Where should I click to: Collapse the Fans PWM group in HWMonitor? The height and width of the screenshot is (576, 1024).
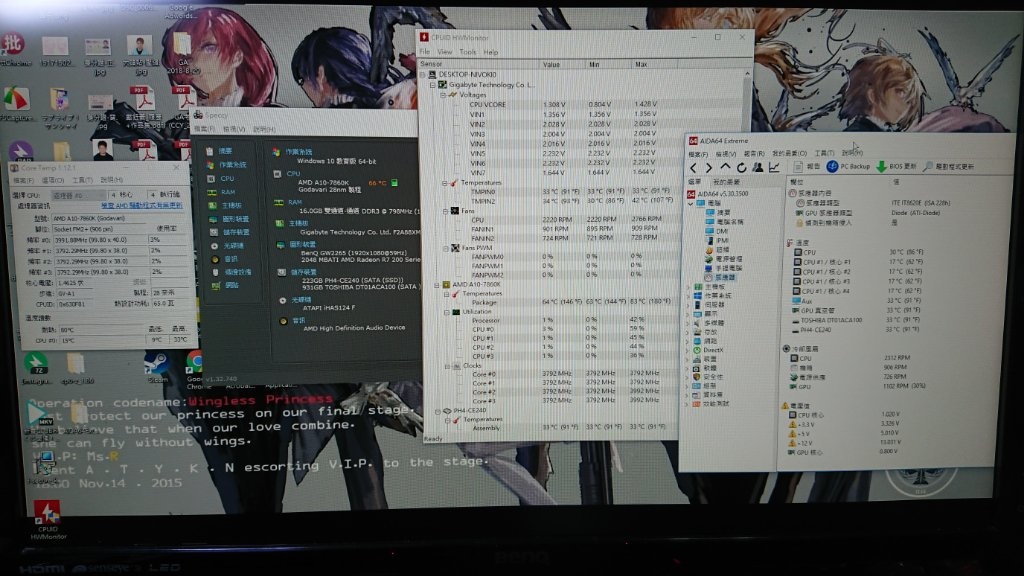coord(447,248)
